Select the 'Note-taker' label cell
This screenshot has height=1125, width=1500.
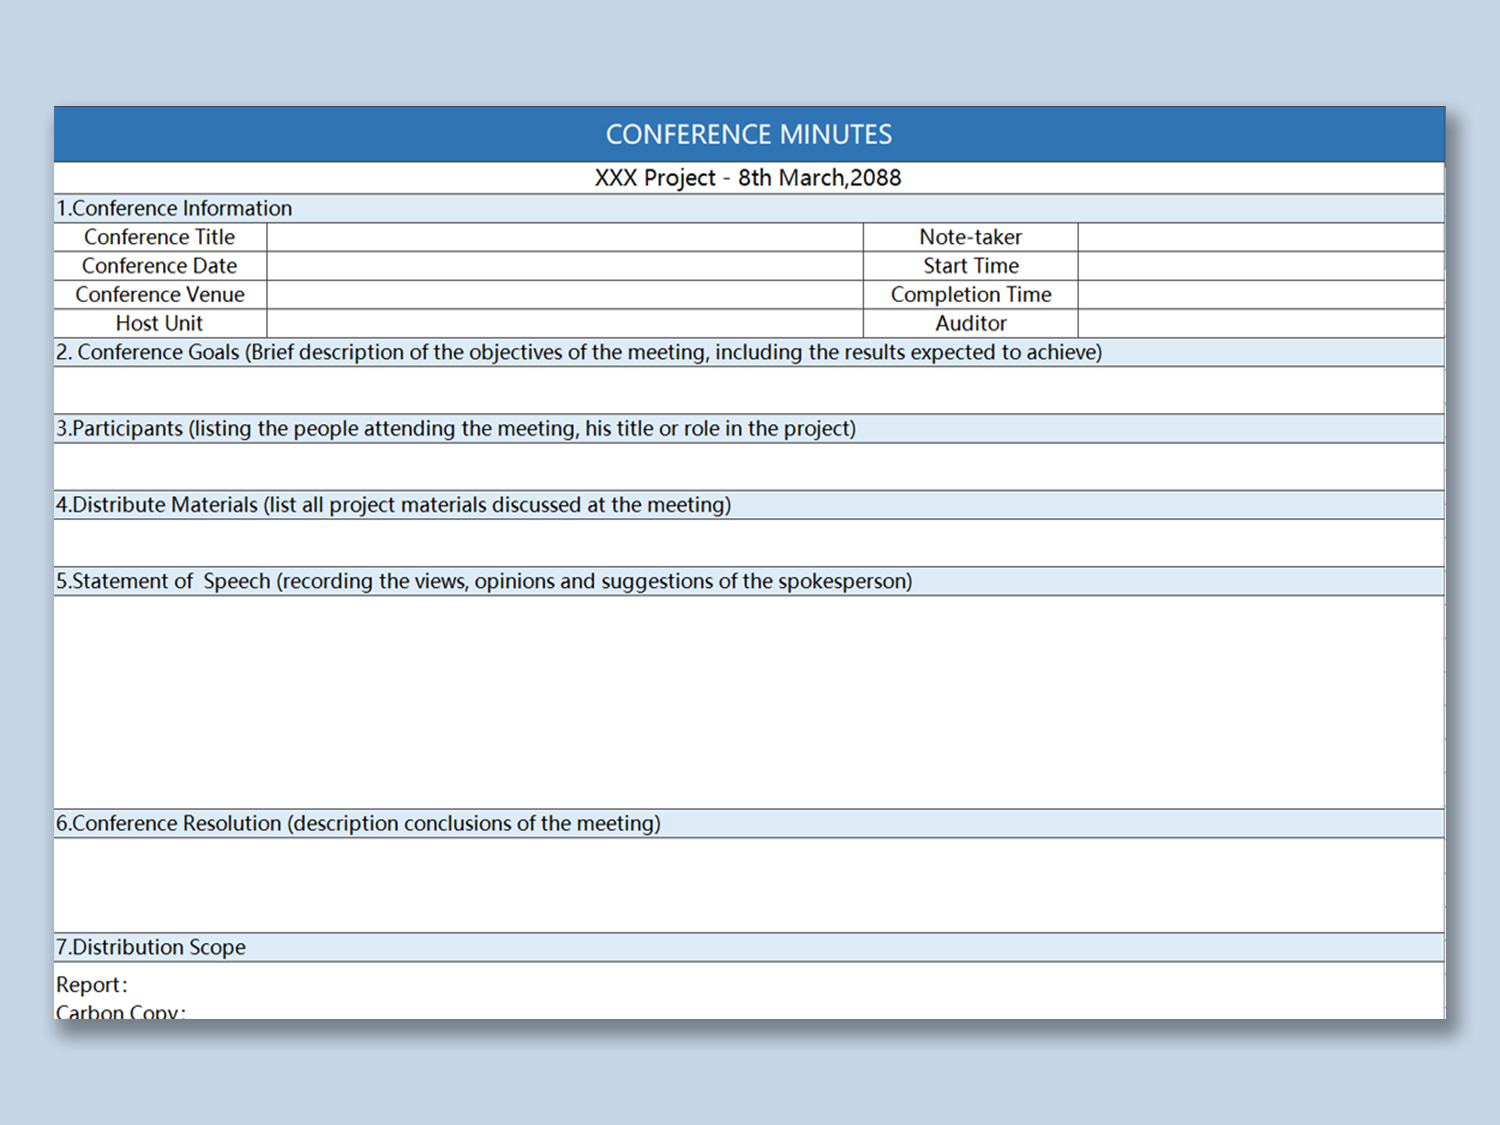point(971,237)
